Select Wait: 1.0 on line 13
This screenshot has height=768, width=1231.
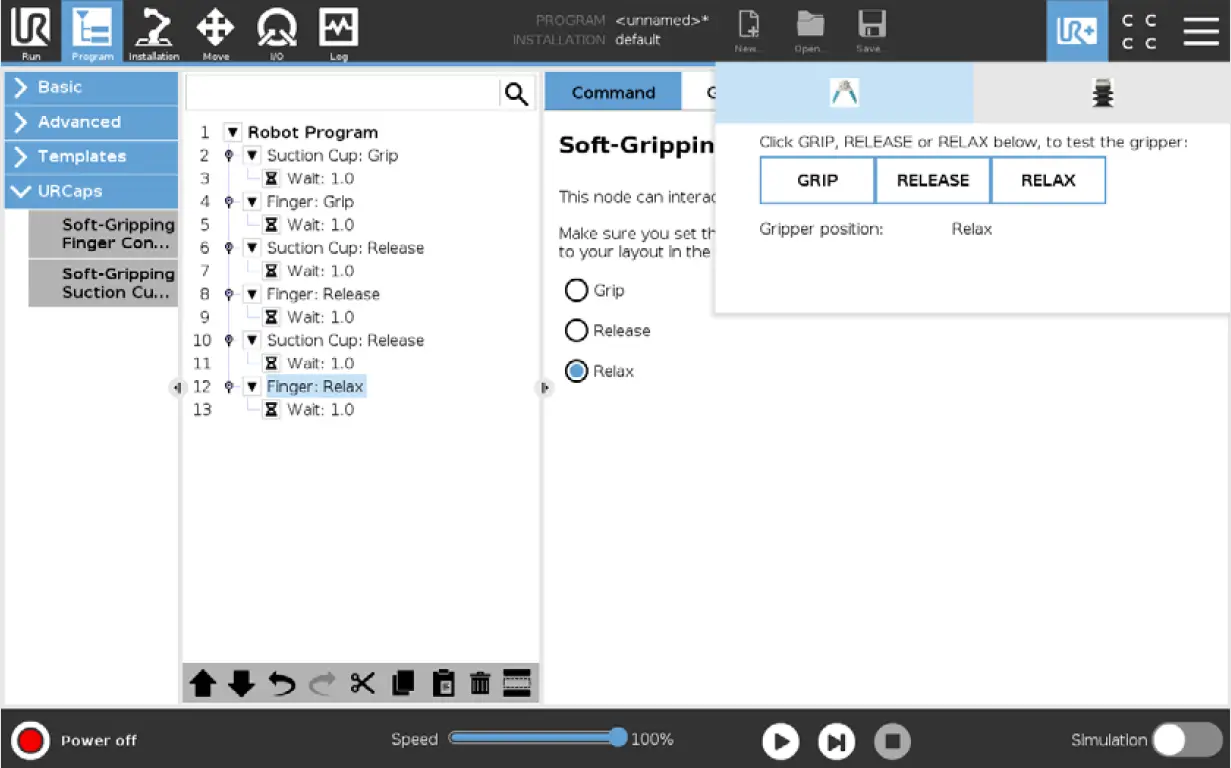click(x=320, y=409)
